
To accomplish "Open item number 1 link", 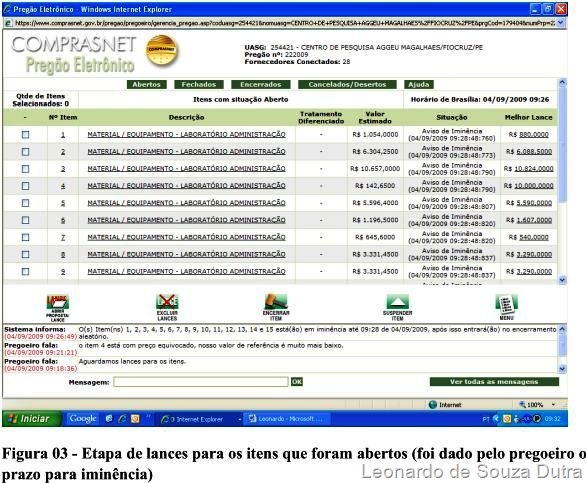I will pos(63,135).
